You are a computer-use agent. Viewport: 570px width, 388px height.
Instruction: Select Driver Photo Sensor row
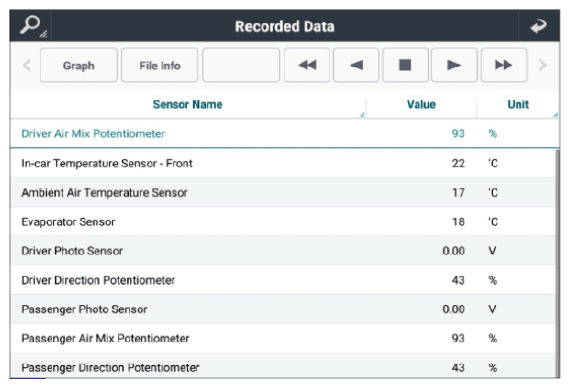[x=283, y=251]
